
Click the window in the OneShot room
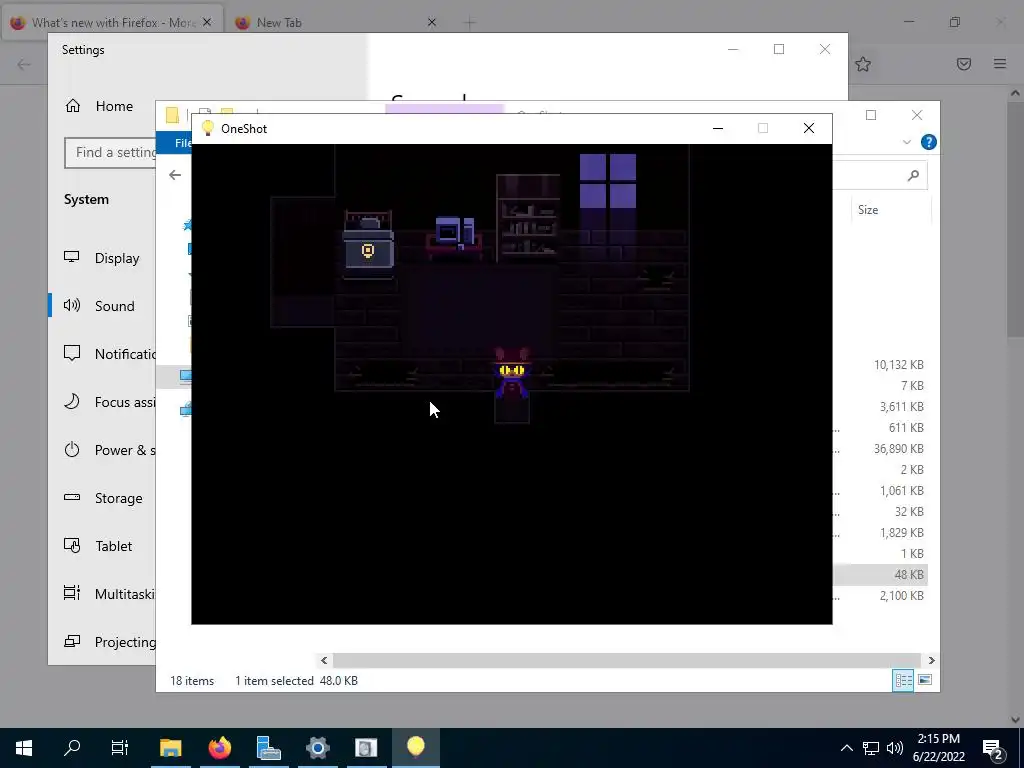608,181
